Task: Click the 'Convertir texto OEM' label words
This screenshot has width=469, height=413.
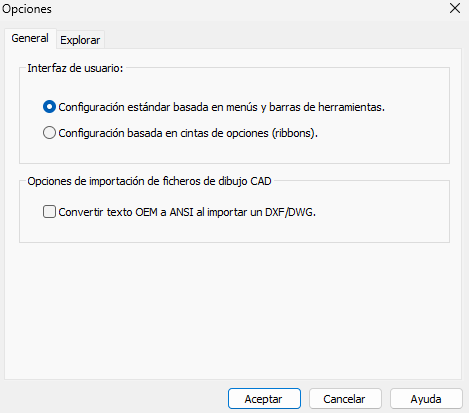Action: [x=108, y=212]
